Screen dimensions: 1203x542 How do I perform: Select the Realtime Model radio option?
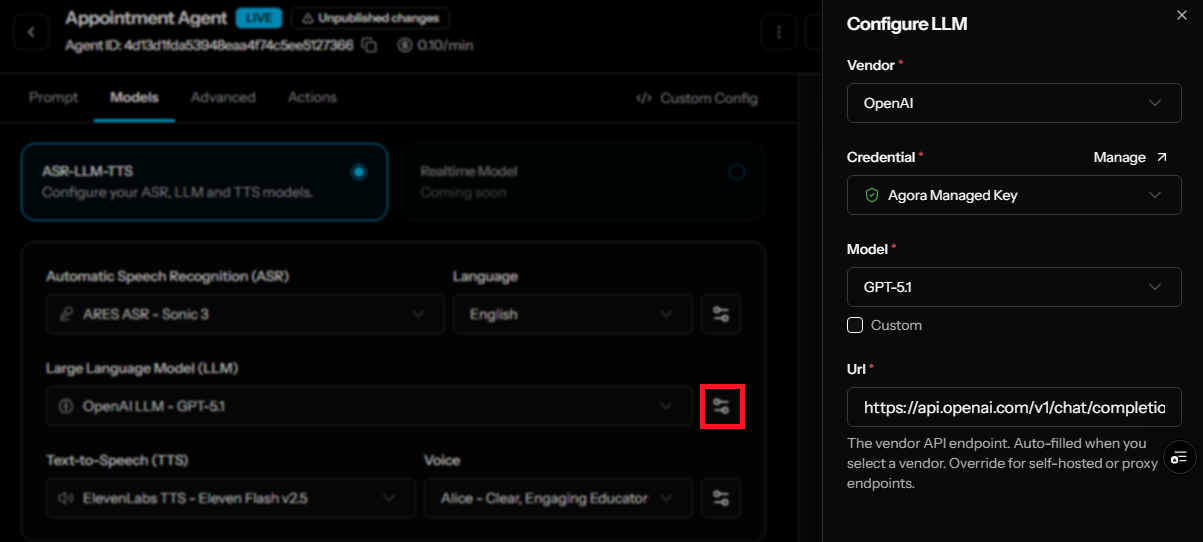coord(737,172)
